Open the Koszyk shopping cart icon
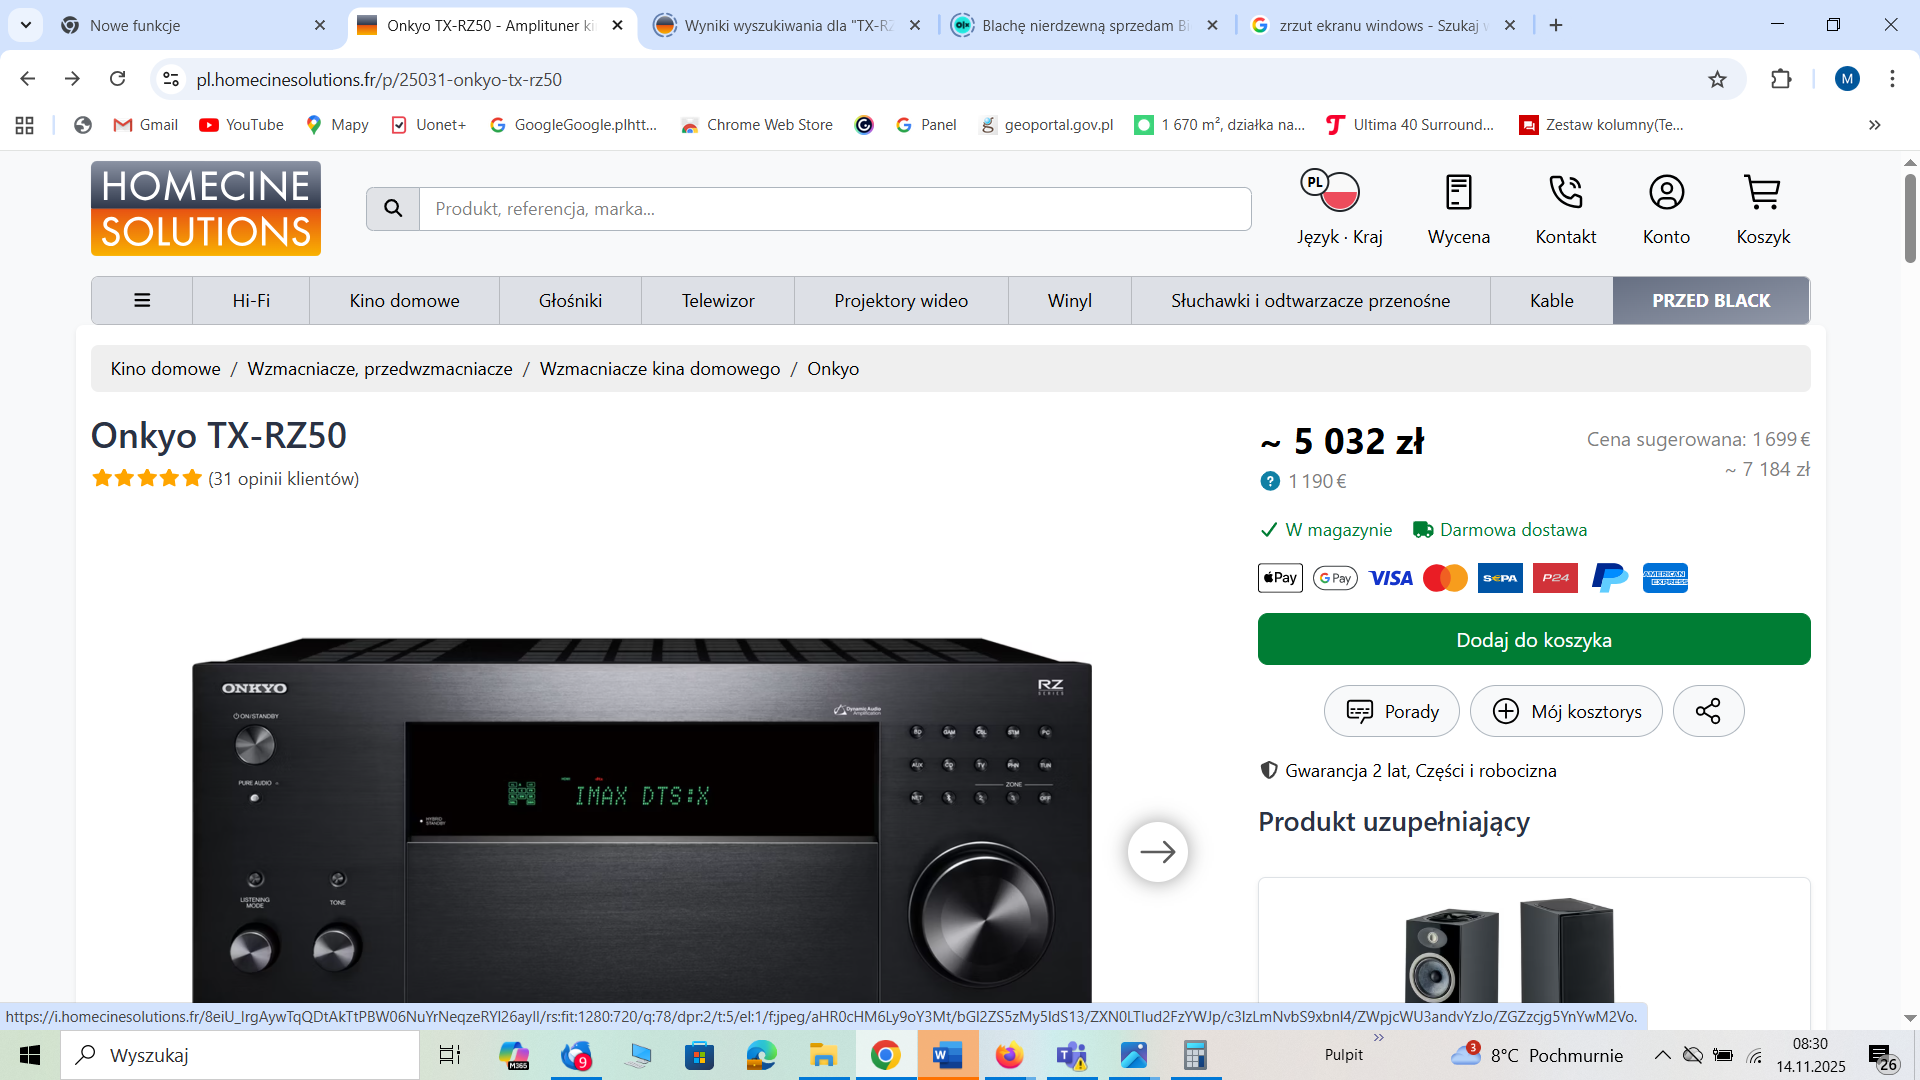Image resolution: width=1920 pixels, height=1080 pixels. [x=1762, y=192]
